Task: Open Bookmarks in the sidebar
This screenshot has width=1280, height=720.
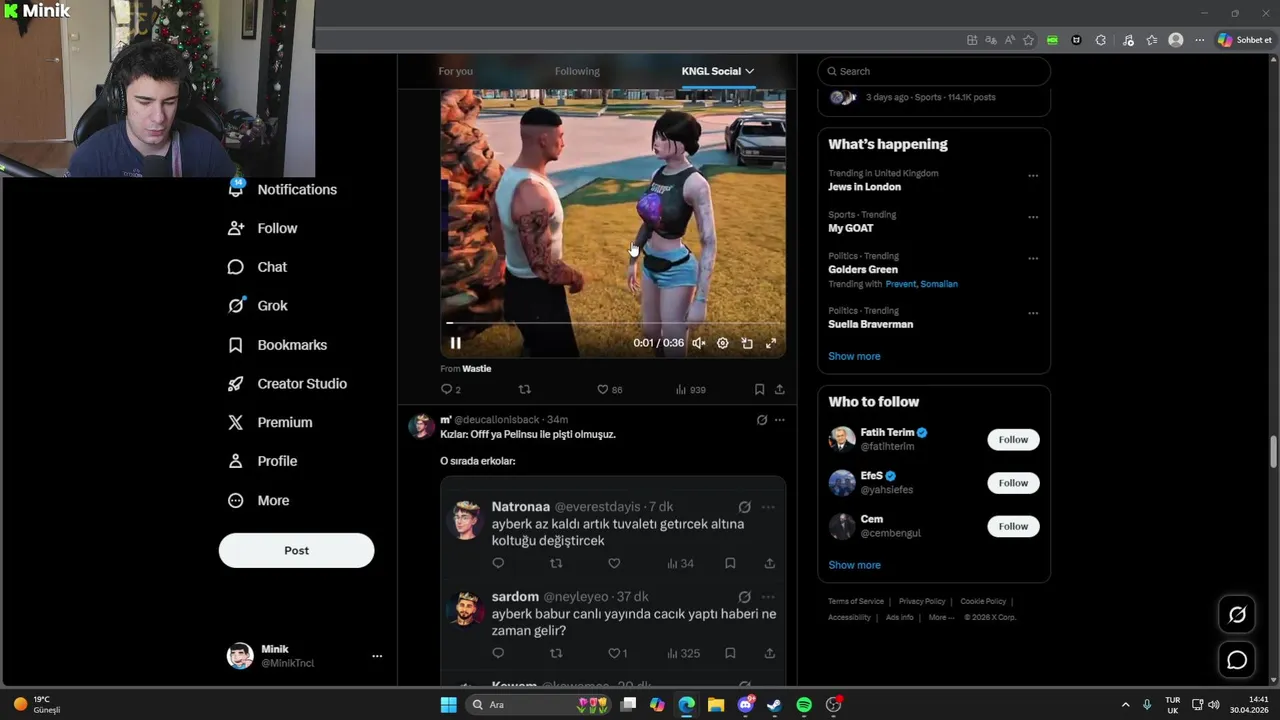Action: [x=278, y=345]
